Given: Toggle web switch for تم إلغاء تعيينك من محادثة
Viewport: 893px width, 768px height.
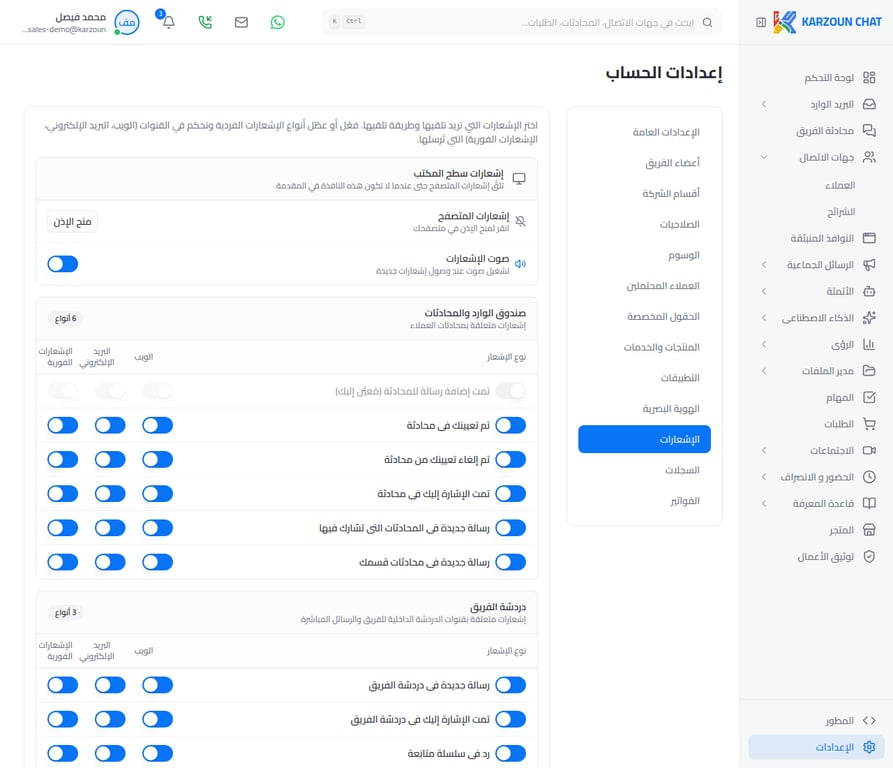Looking at the screenshot, I should tap(157, 459).
